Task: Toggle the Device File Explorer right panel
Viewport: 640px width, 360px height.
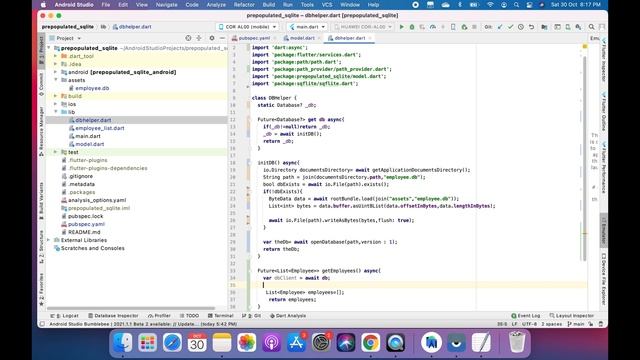Action: 604,280
